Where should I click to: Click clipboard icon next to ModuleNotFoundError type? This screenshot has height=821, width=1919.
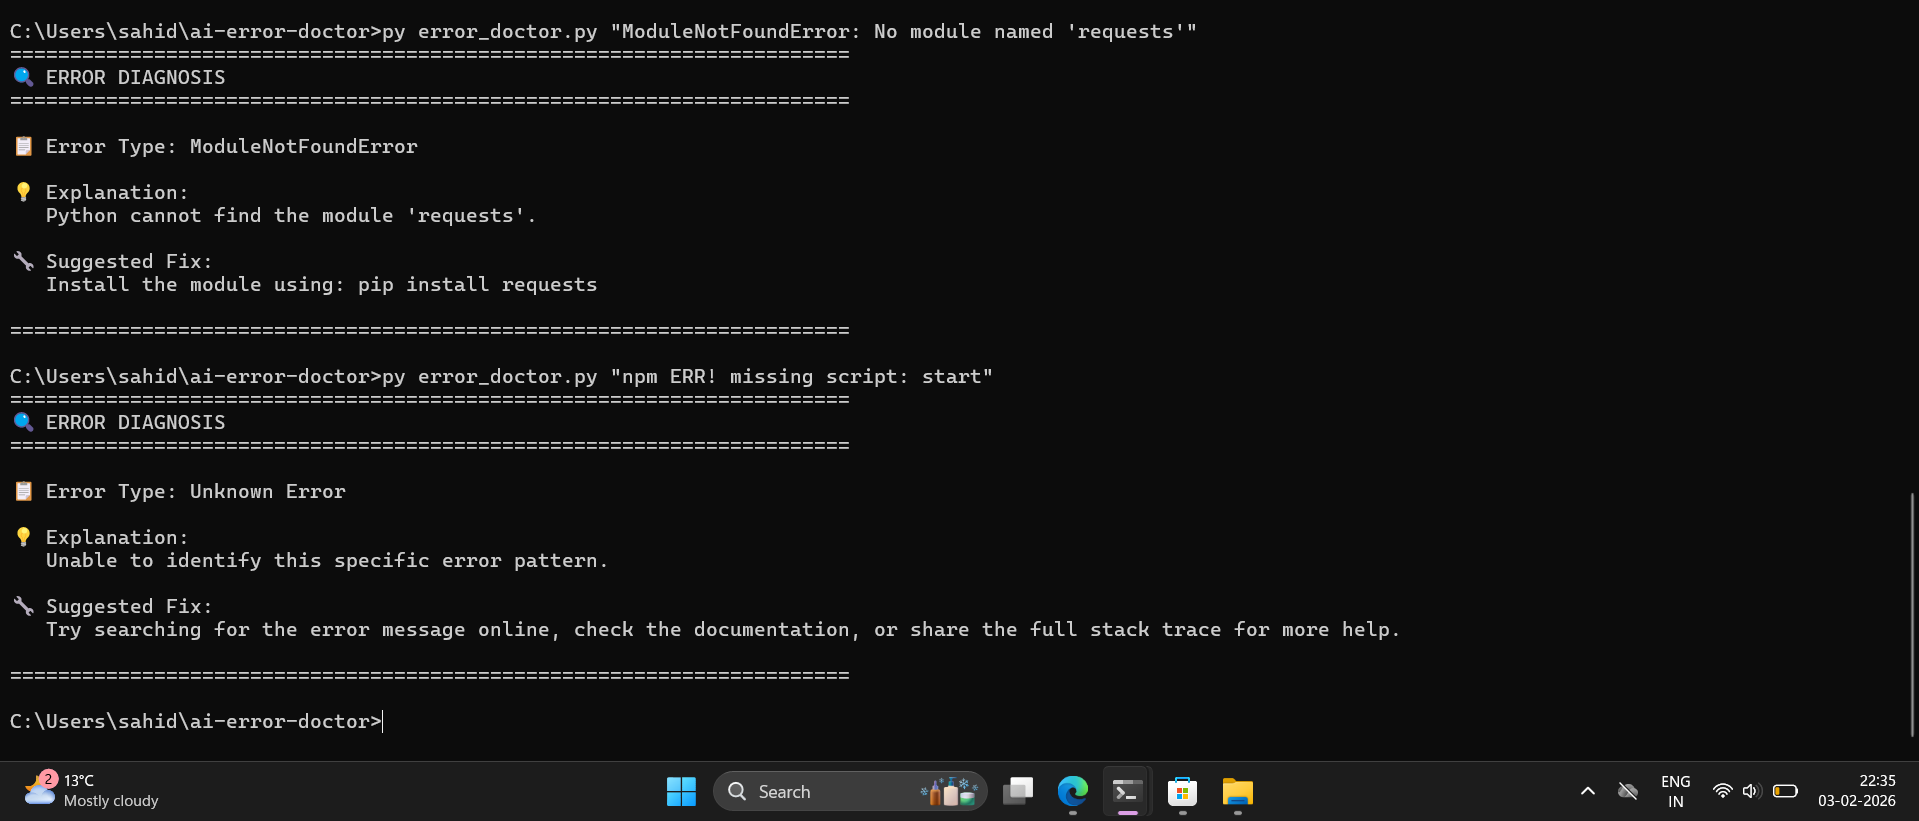tap(23, 146)
